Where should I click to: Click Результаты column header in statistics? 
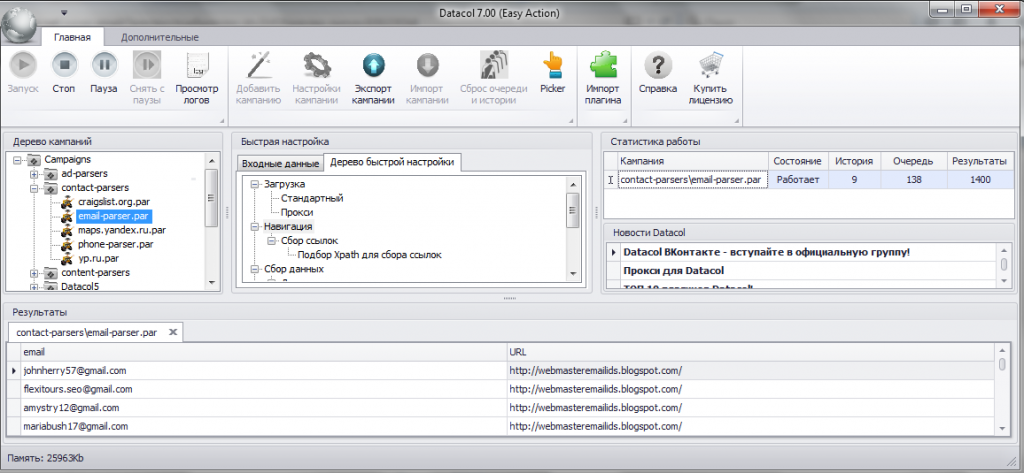click(979, 161)
